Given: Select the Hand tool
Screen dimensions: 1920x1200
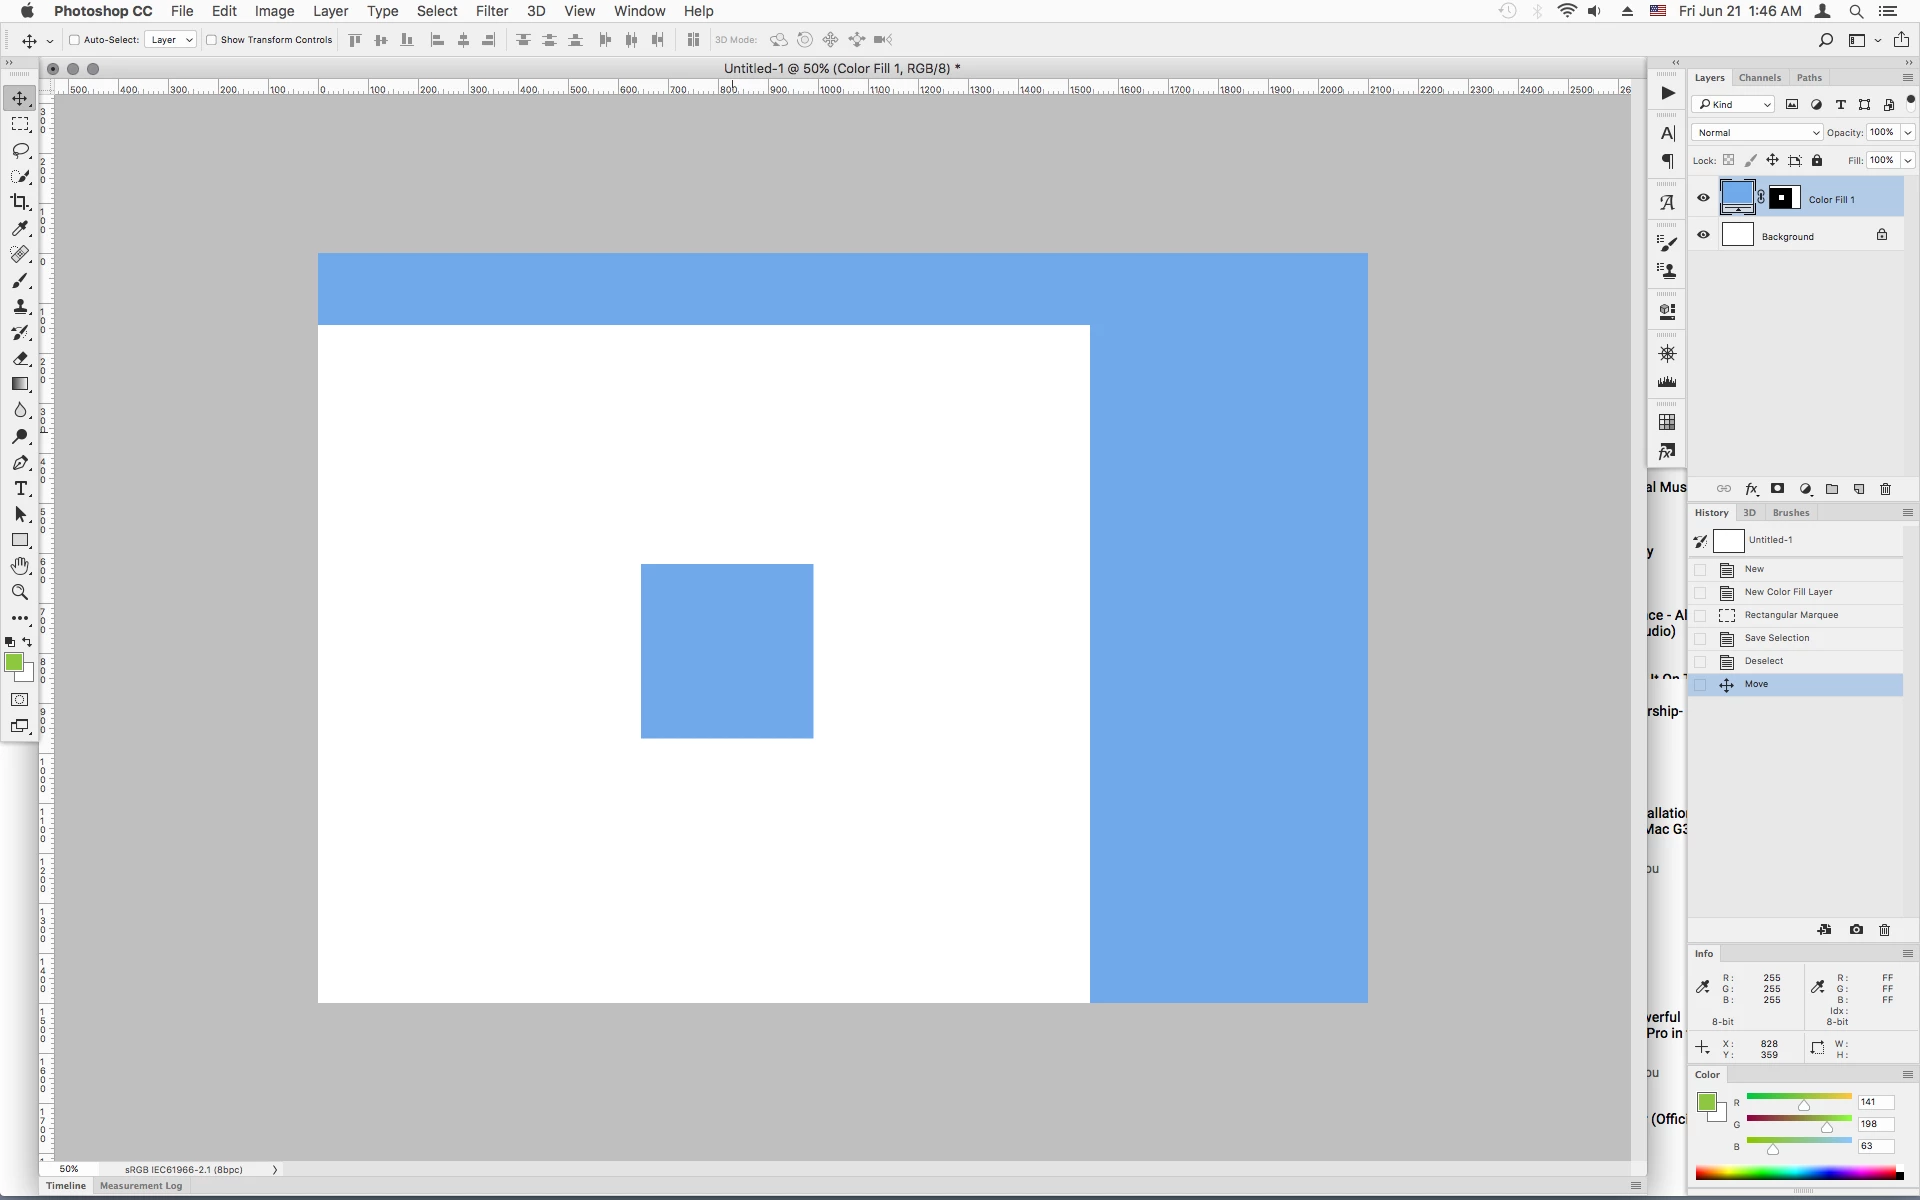Looking at the screenshot, I should click(20, 566).
